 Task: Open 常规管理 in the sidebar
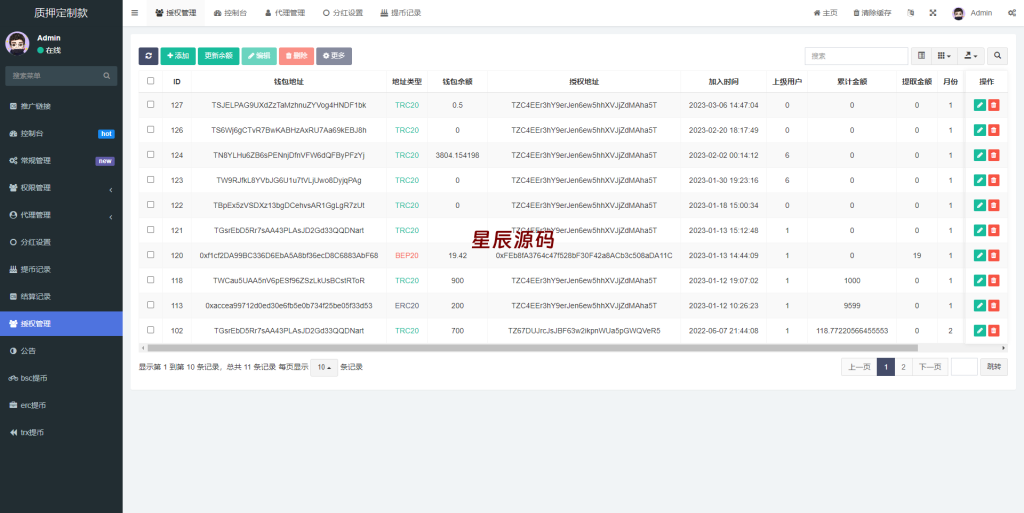pyautogui.click(x=61, y=161)
